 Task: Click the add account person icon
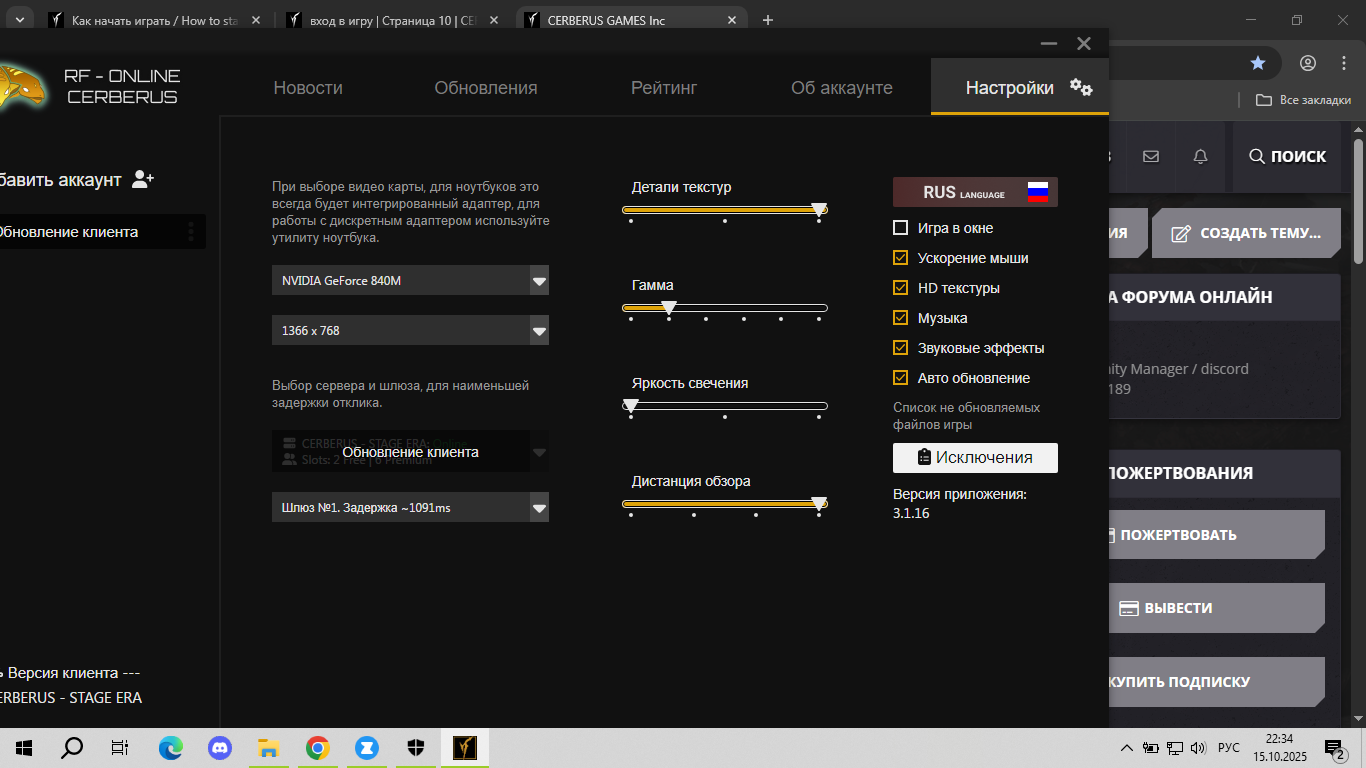click(x=143, y=179)
